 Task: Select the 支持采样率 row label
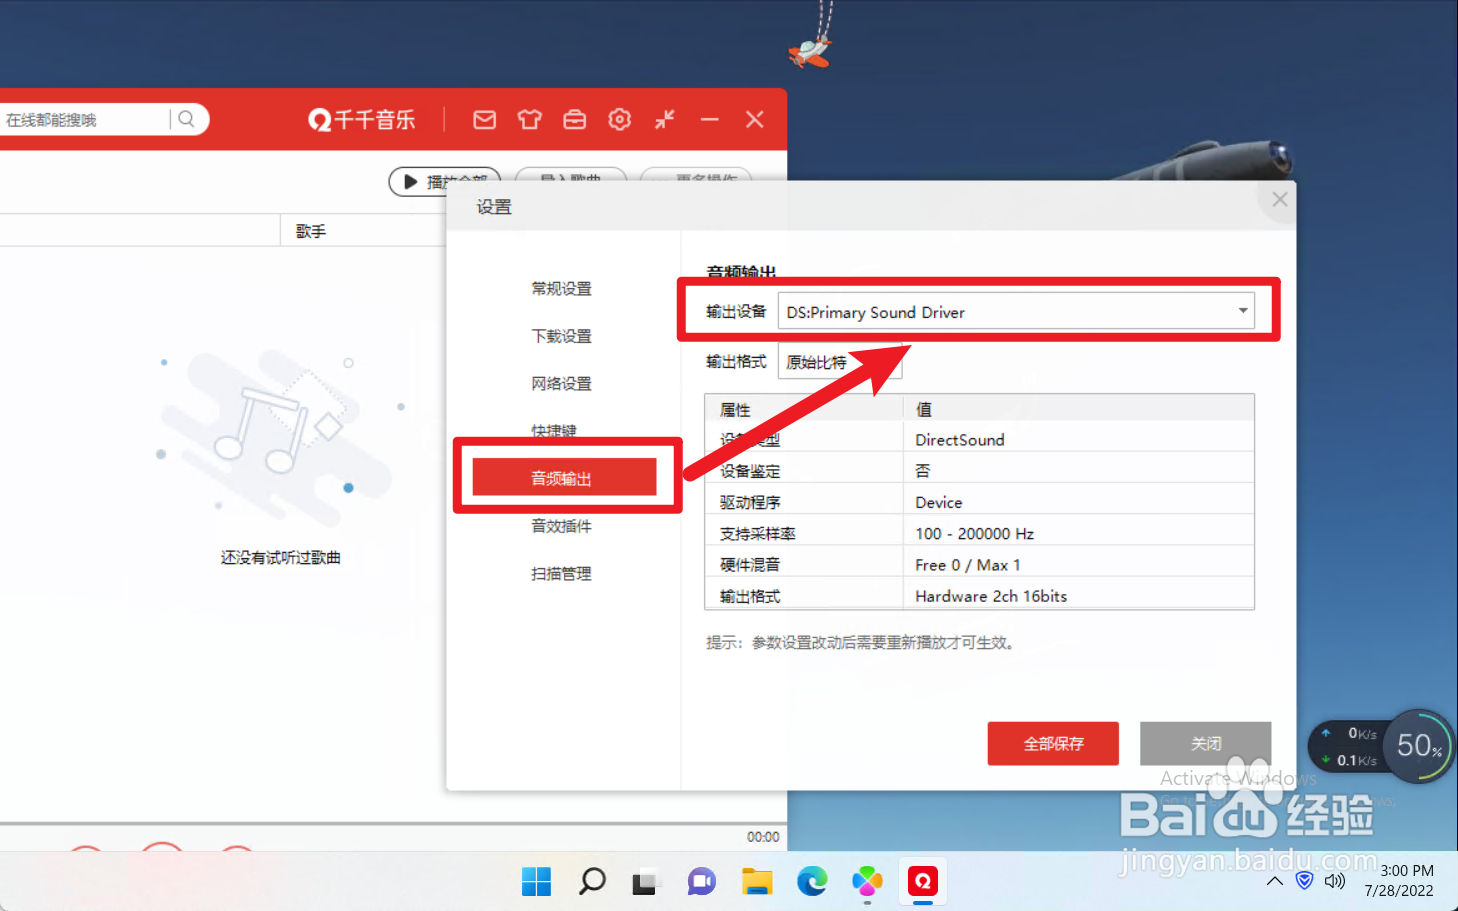pyautogui.click(x=758, y=534)
